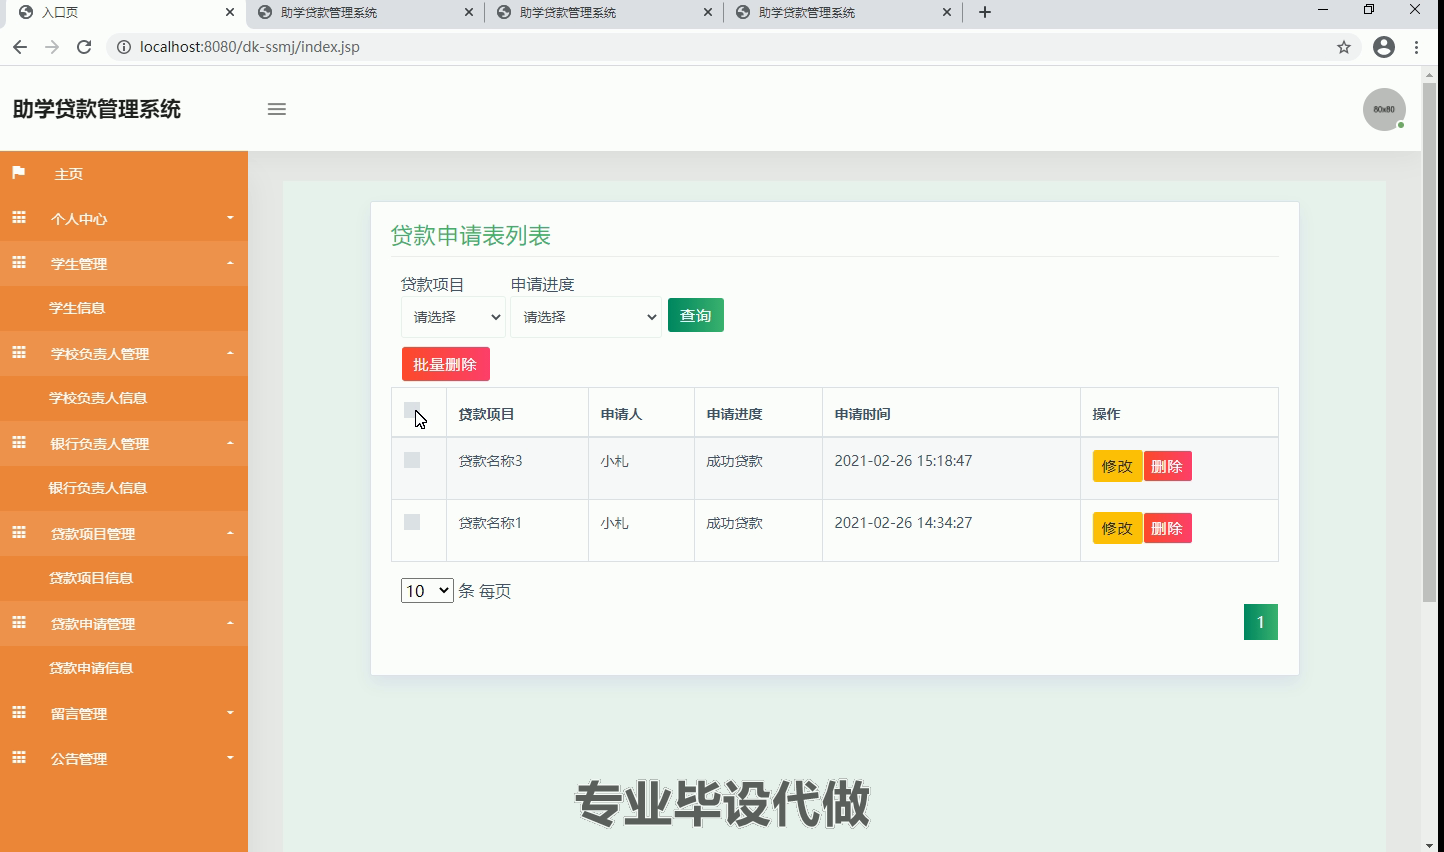Click the 助学贷款管理系统 site title

[97, 109]
